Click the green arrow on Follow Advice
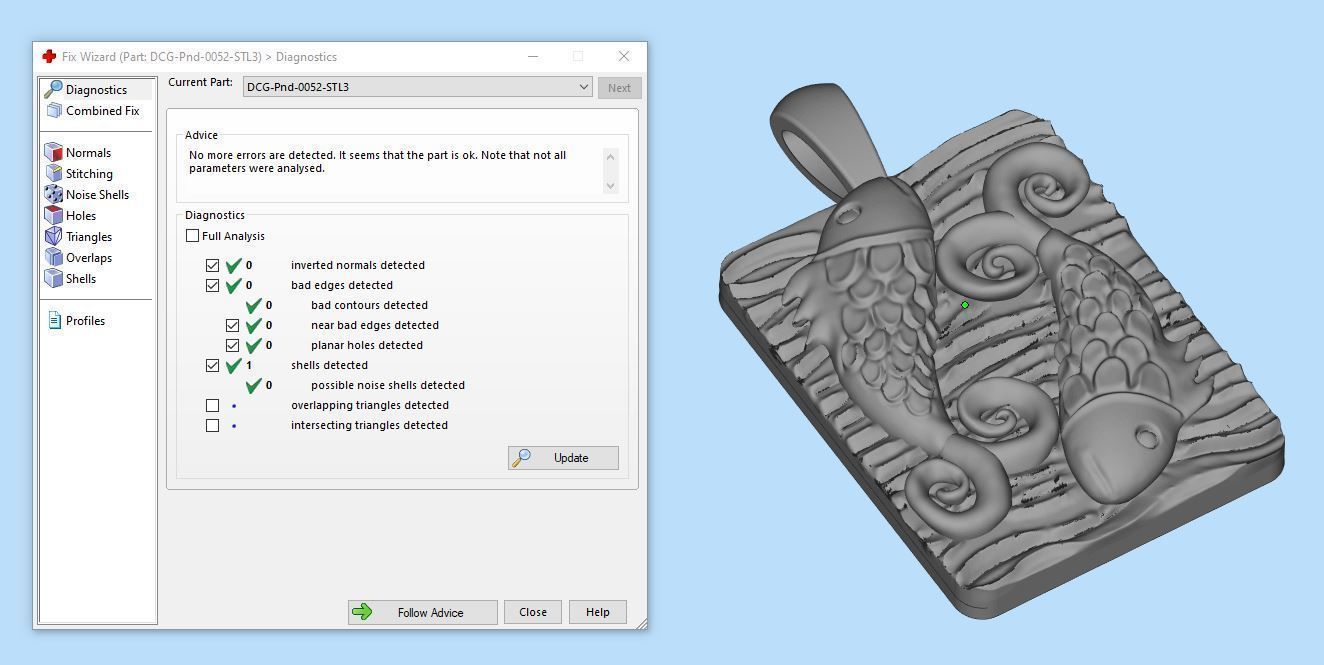This screenshot has height=665, width=1324. pyautogui.click(x=362, y=612)
